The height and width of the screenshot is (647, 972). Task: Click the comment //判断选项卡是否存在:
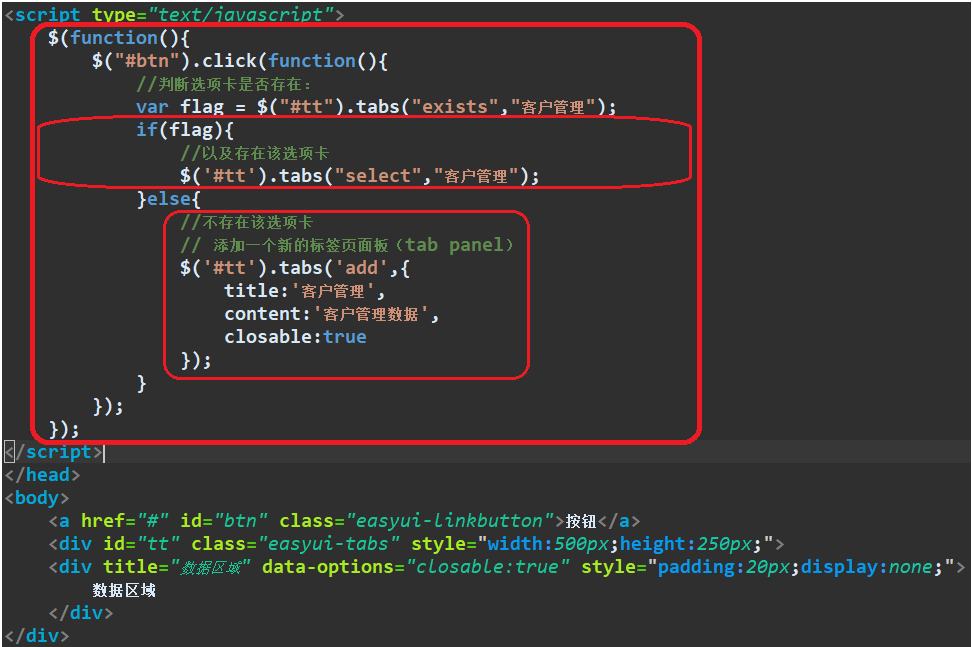coord(223,84)
